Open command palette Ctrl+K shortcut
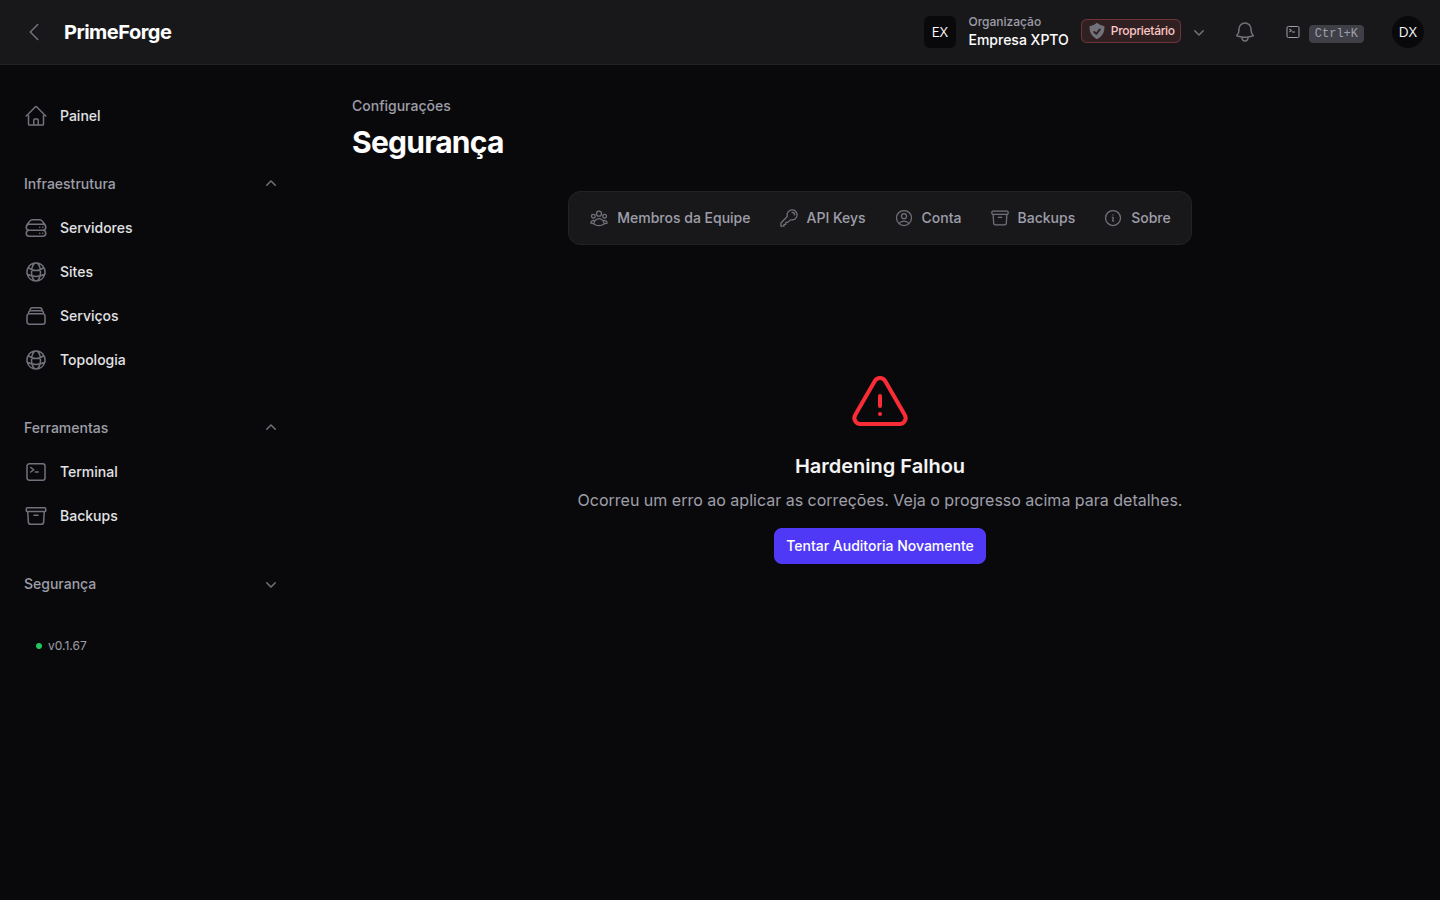The width and height of the screenshot is (1440, 900). point(1336,33)
